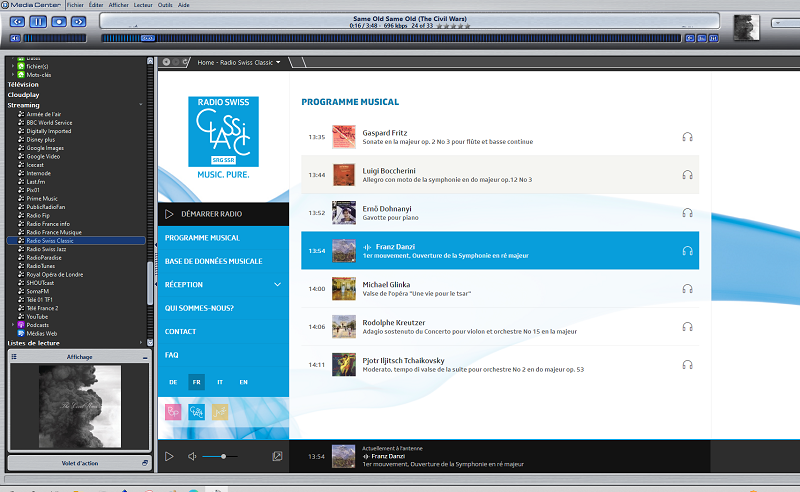This screenshot has width=800, height=492.
Task: Open RadioParadise stream
Action: 43,258
